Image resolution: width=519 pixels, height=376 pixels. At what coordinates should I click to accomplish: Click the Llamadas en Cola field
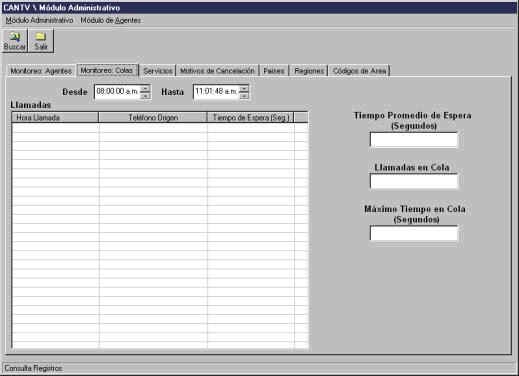tap(414, 182)
